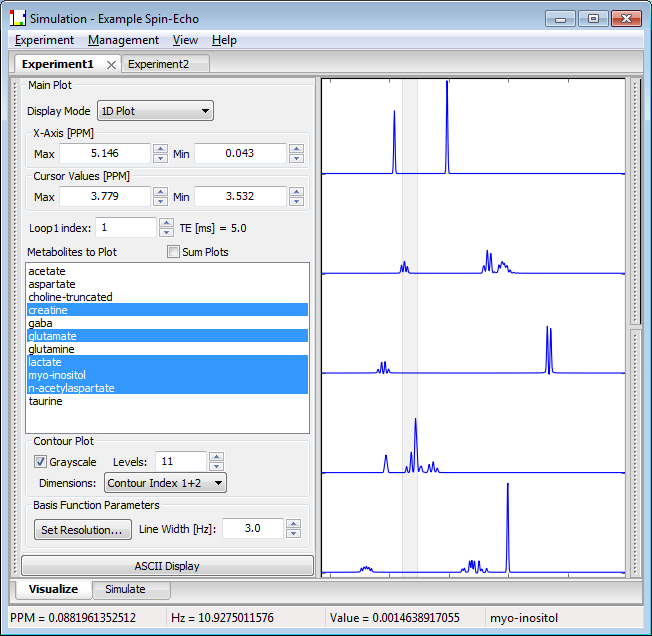Viewport: 652px width, 636px height.
Task: Expand the contour Dimensions dropdown
Action: [x=165, y=483]
